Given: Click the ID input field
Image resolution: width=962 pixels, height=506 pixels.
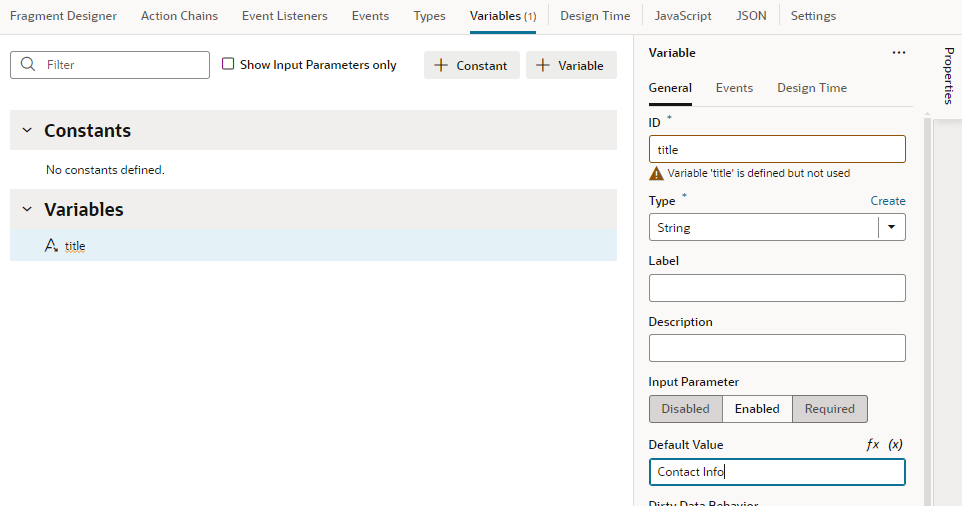Looking at the screenshot, I should (x=777, y=149).
